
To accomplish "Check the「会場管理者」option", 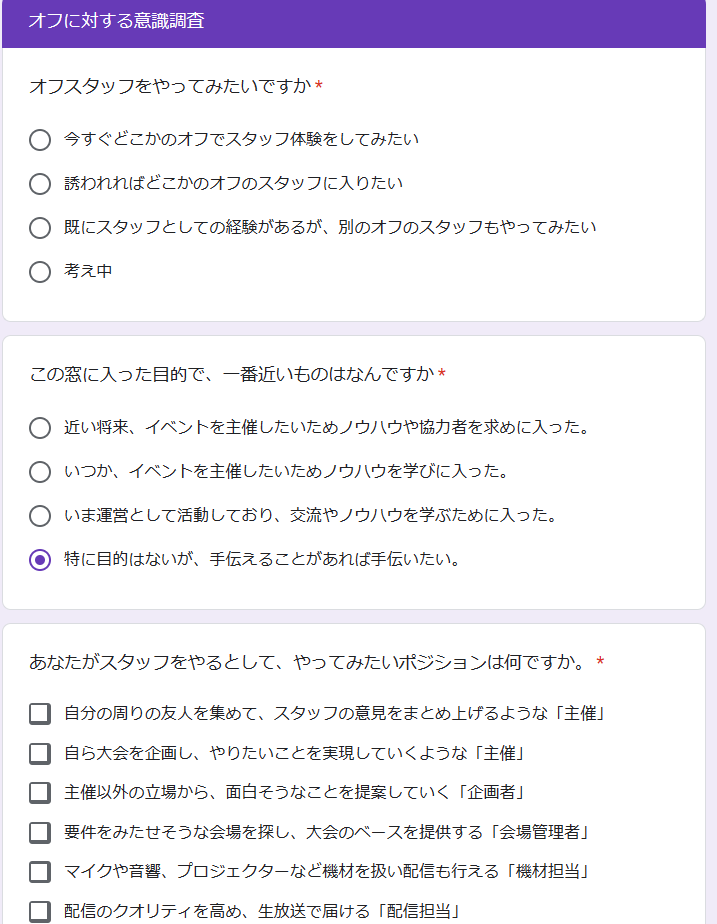I will click(x=40, y=832).
